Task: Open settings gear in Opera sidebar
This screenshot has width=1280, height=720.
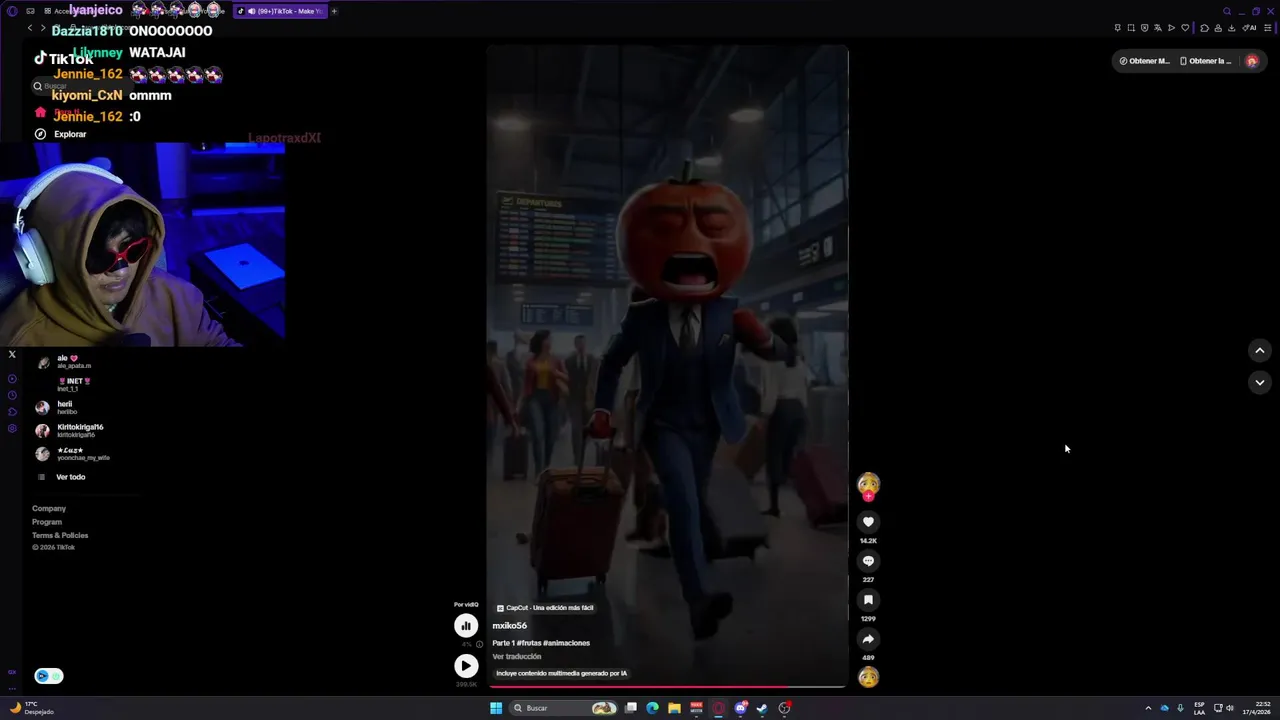Action: [12, 428]
